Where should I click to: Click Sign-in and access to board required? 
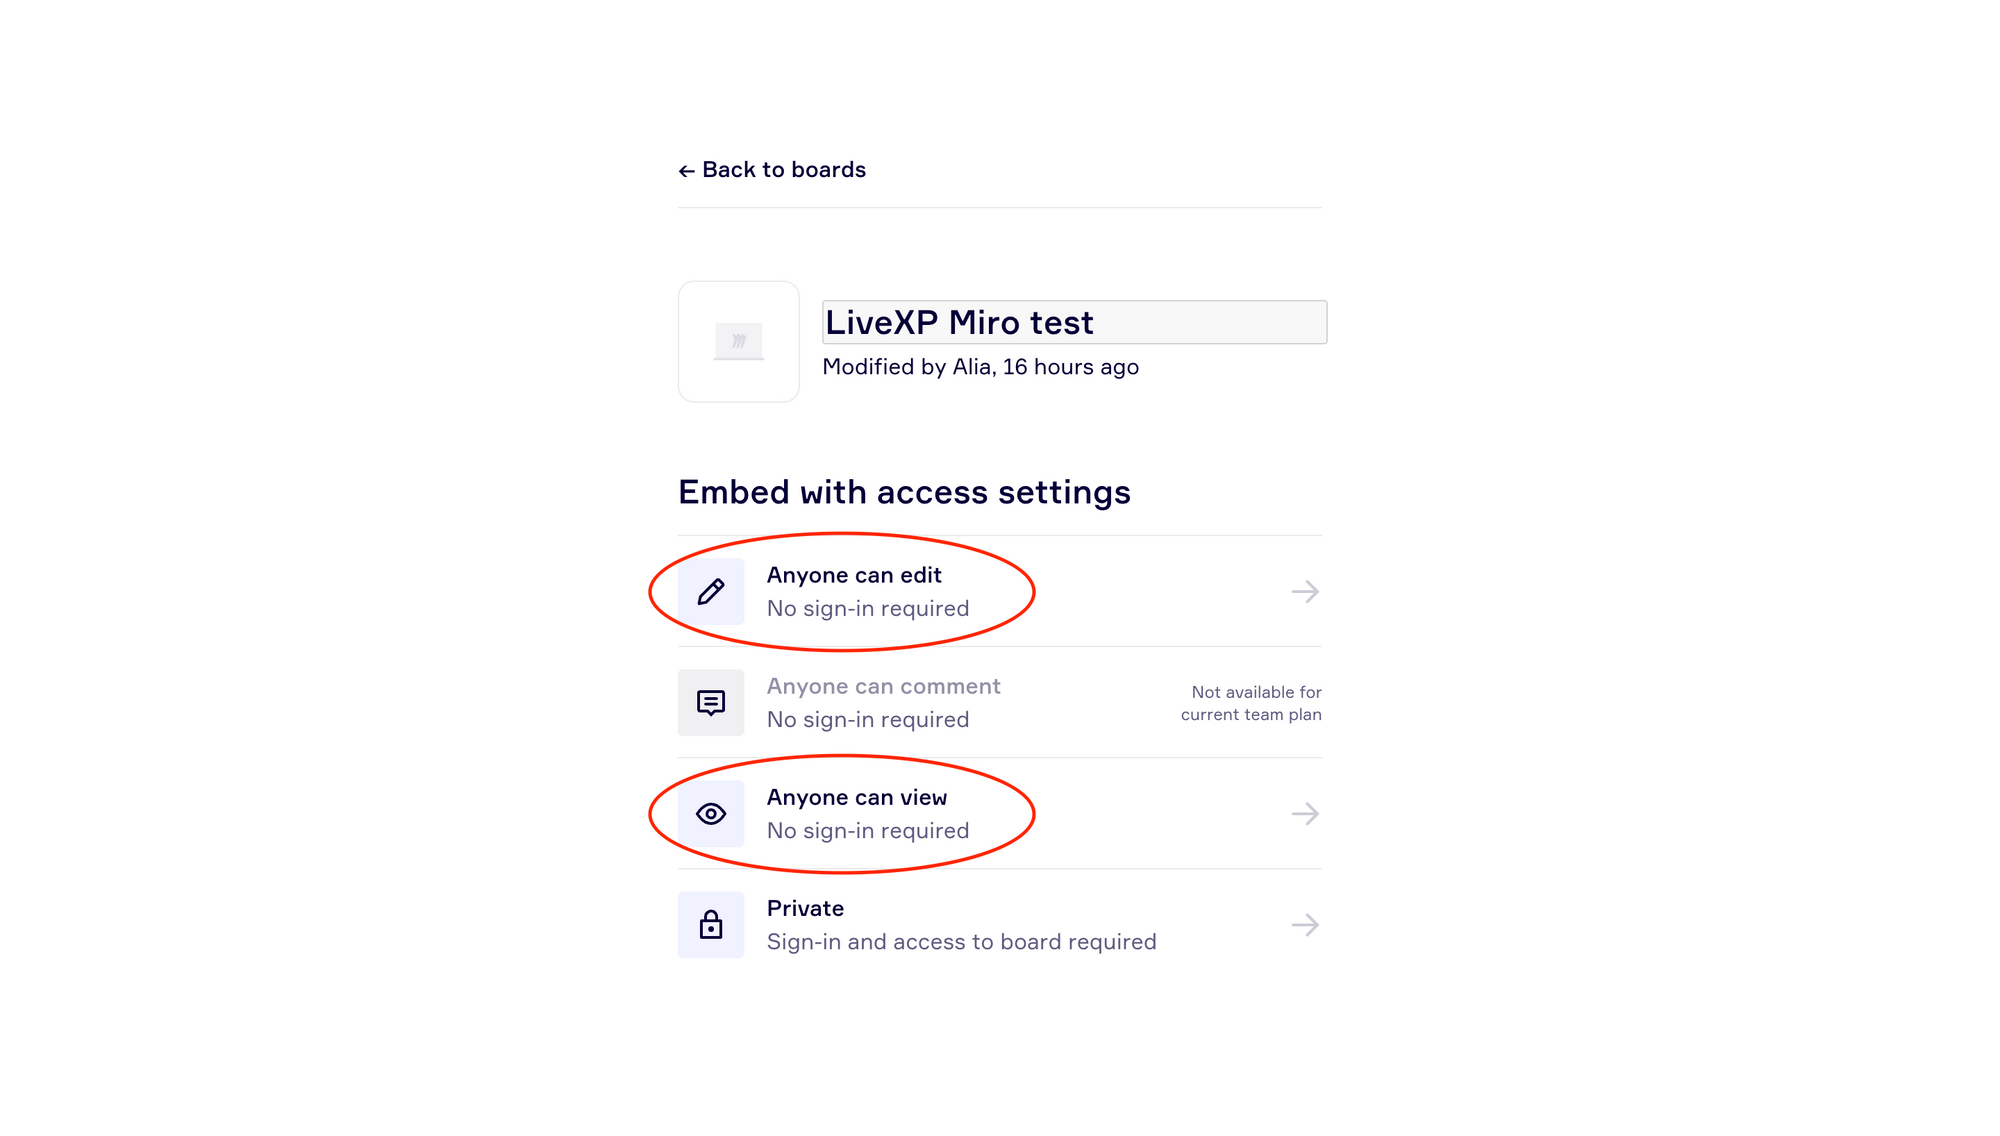(962, 942)
